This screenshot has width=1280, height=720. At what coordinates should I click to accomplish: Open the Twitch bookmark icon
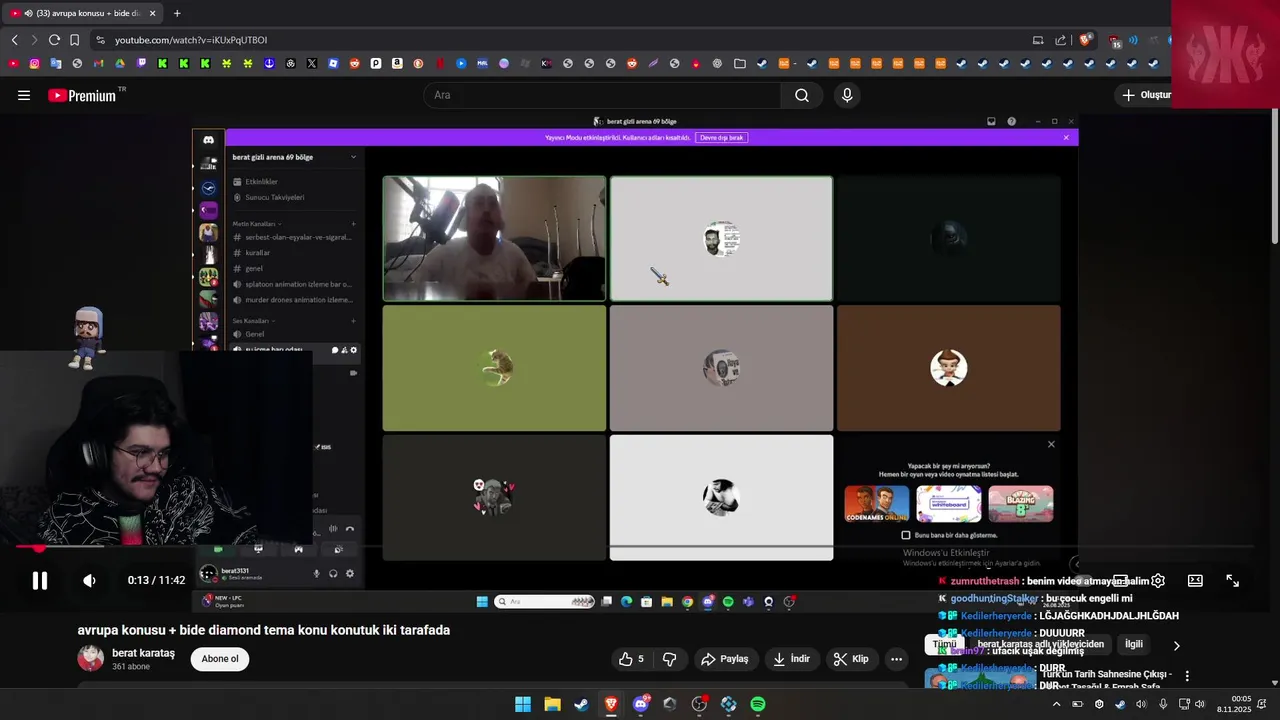141,63
